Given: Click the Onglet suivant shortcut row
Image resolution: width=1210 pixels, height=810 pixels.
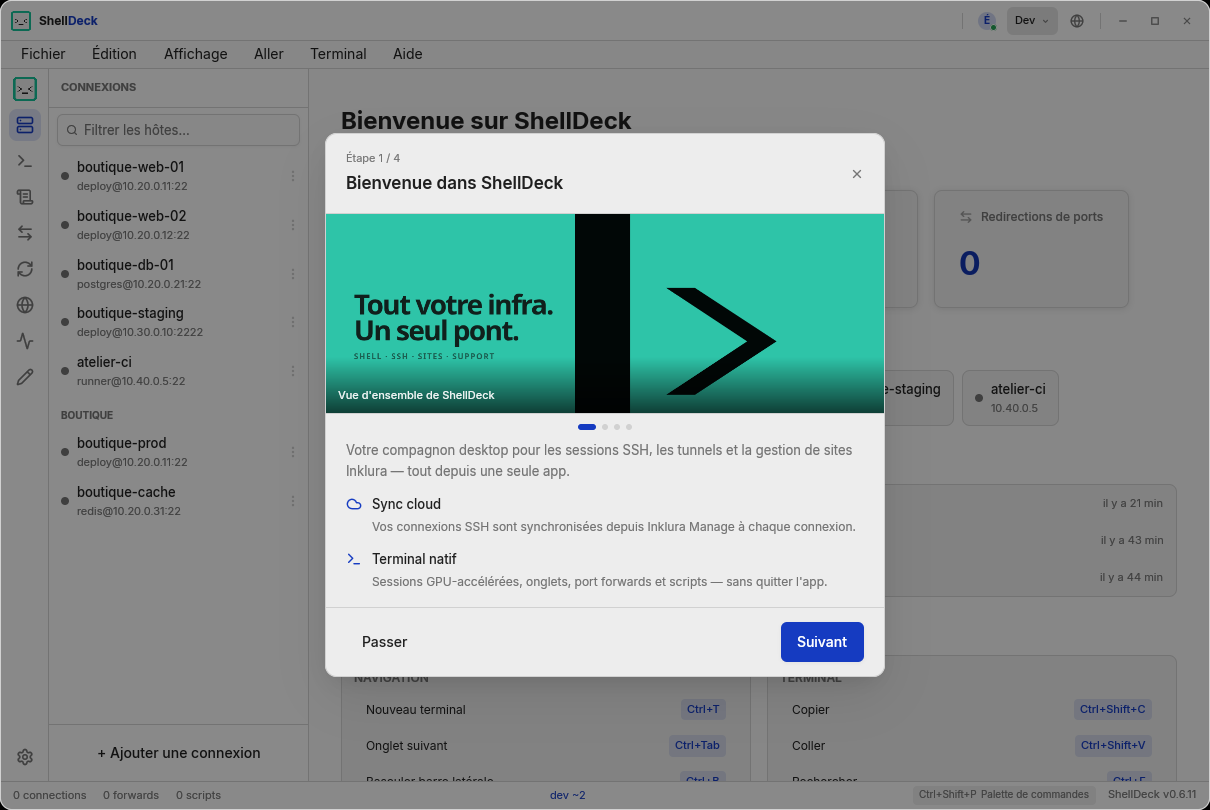Looking at the screenshot, I should pos(546,745).
